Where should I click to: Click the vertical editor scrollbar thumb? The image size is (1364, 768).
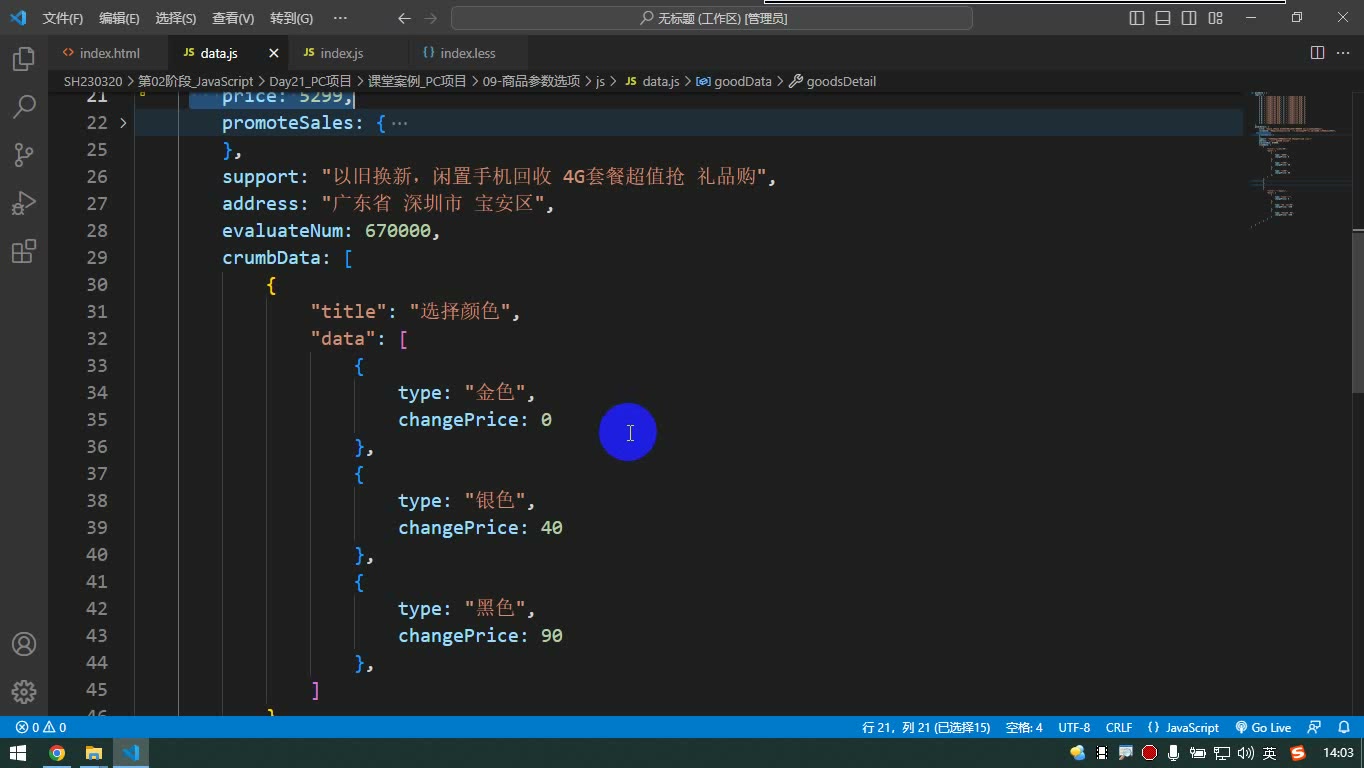(1357, 311)
